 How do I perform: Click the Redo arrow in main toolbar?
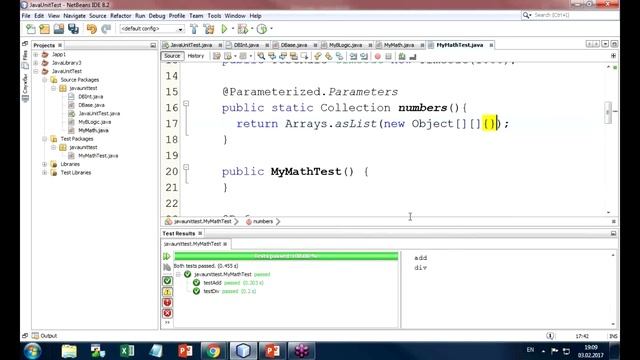click(x=106, y=29)
